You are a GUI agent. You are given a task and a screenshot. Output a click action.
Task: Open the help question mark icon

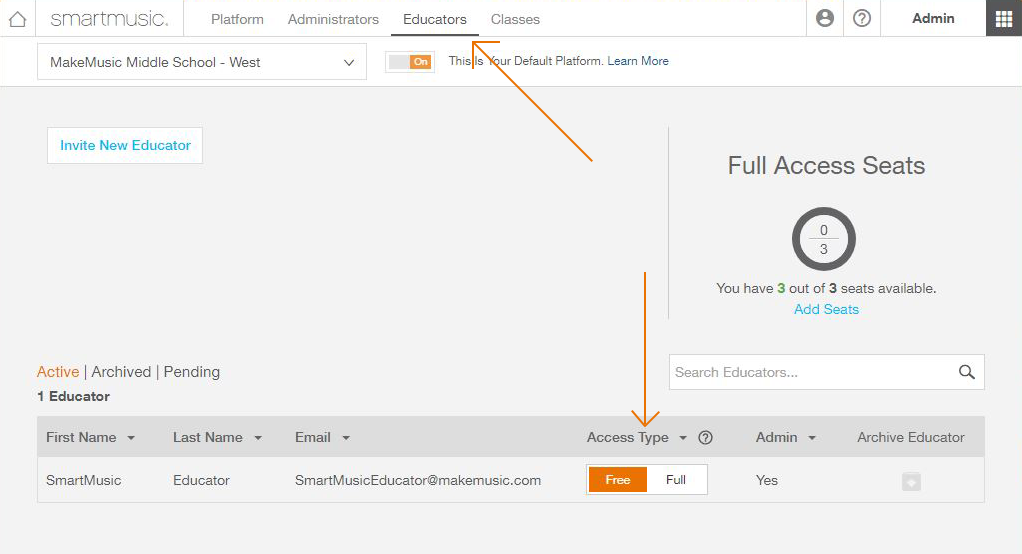click(x=862, y=18)
